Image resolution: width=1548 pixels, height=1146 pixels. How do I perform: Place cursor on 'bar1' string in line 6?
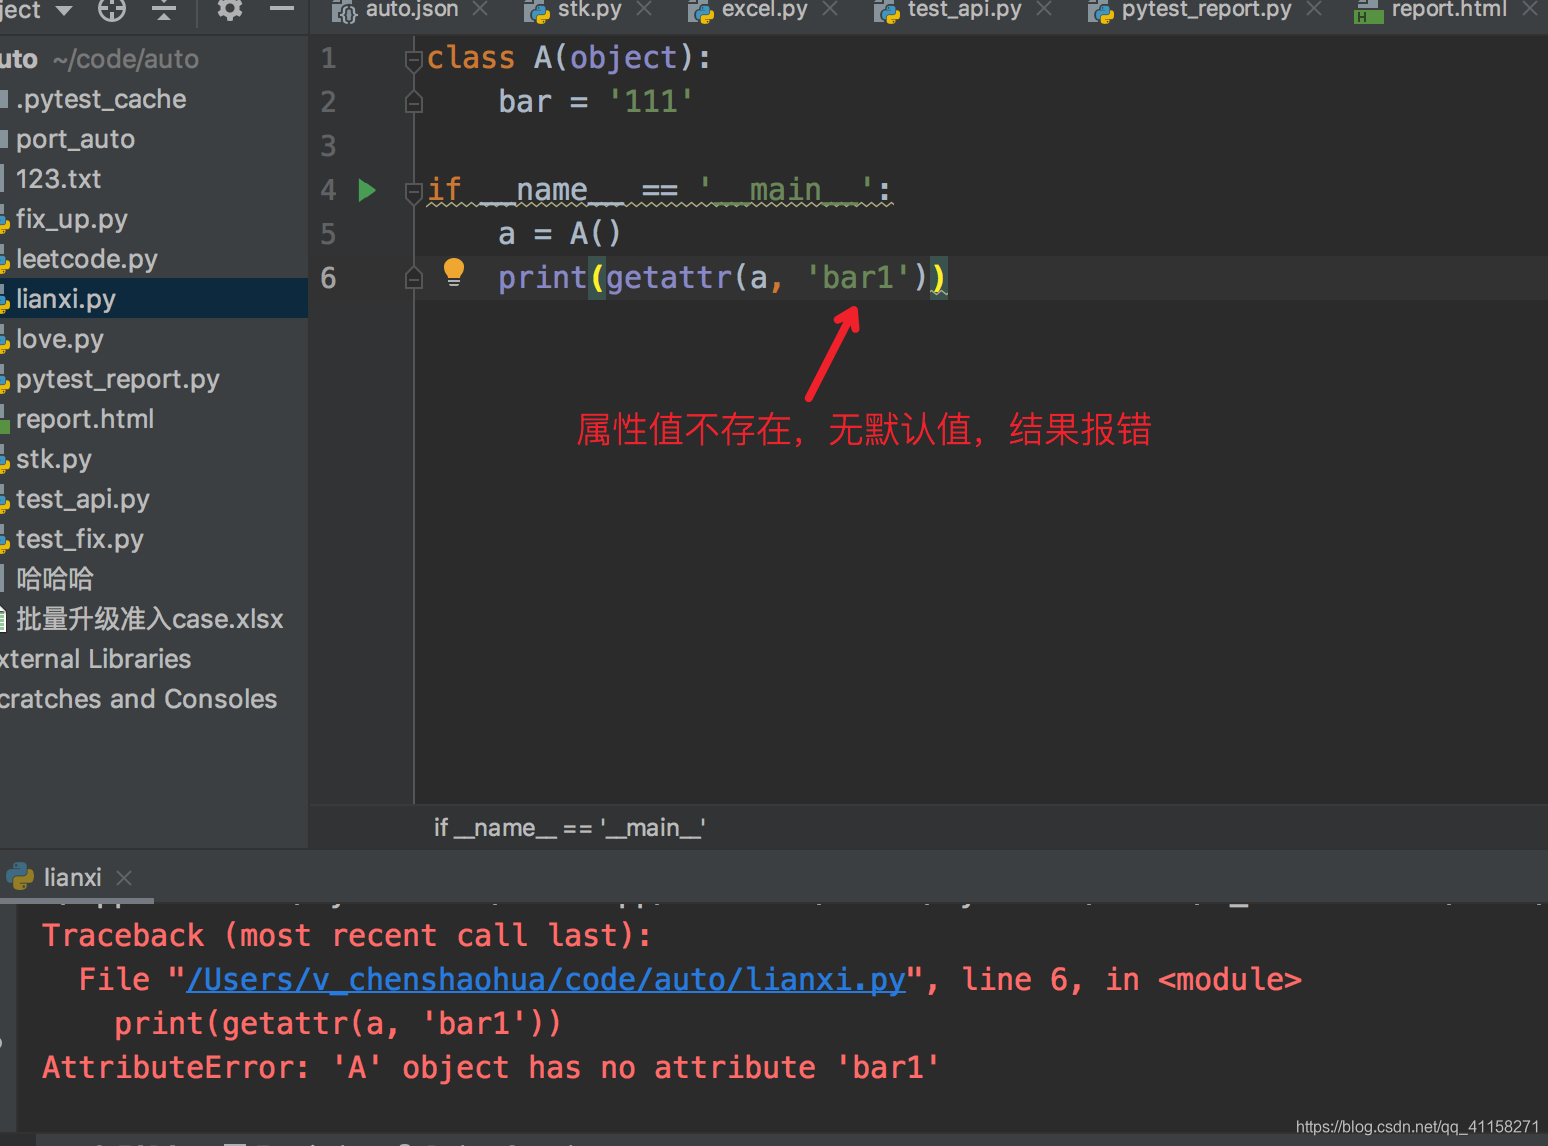coord(858,277)
